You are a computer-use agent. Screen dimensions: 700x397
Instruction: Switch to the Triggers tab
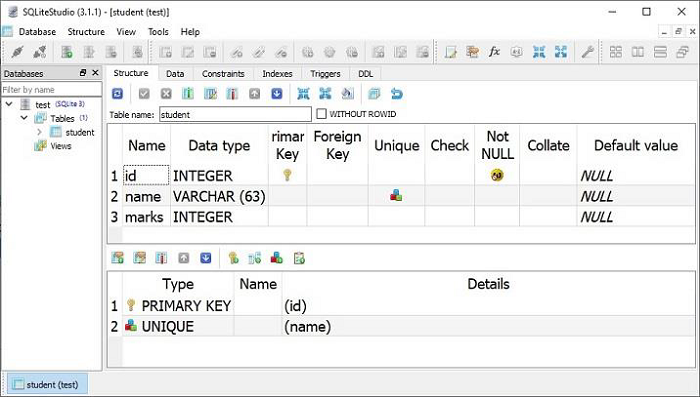coord(325,74)
